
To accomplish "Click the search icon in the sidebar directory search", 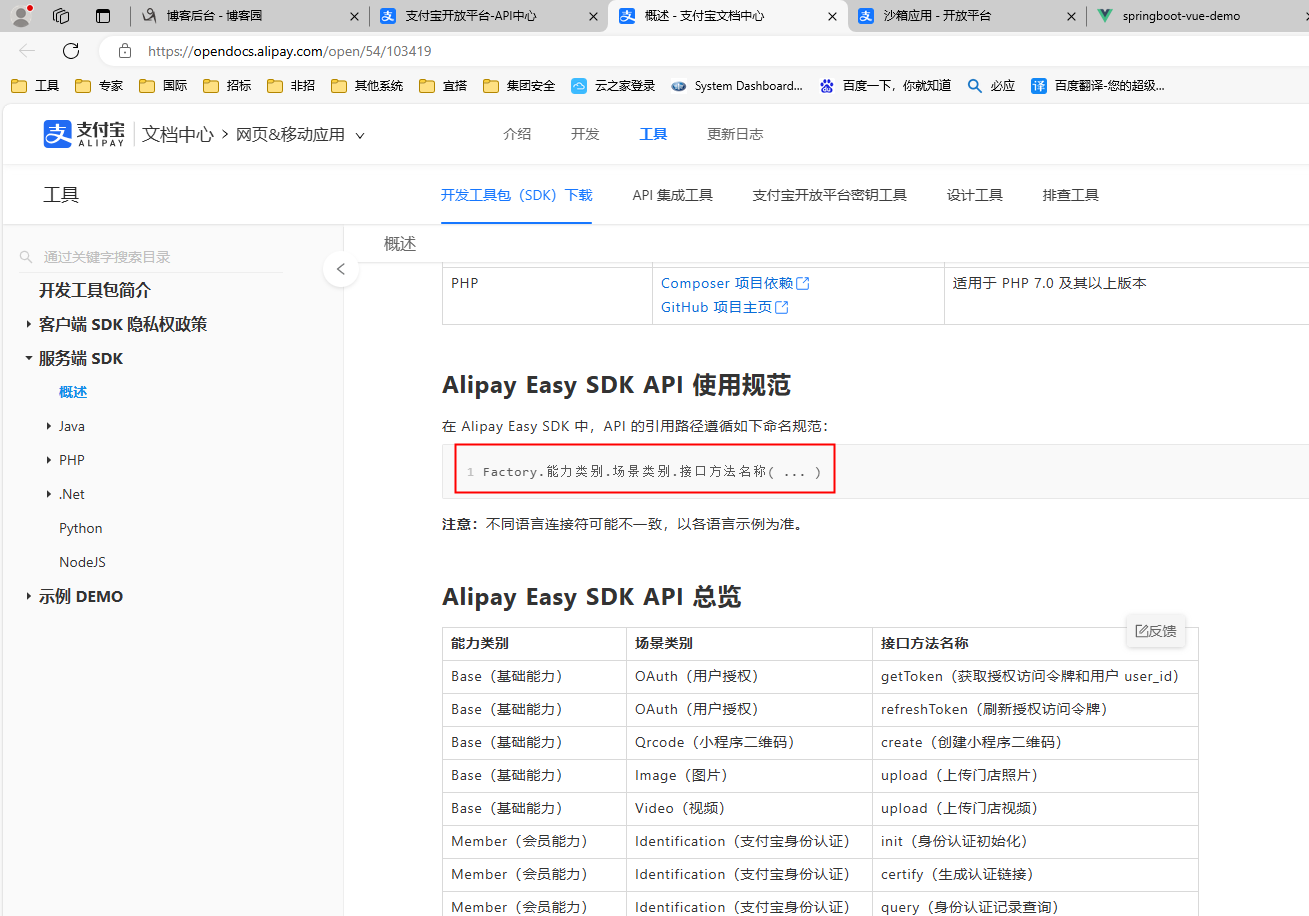I will coord(27,257).
